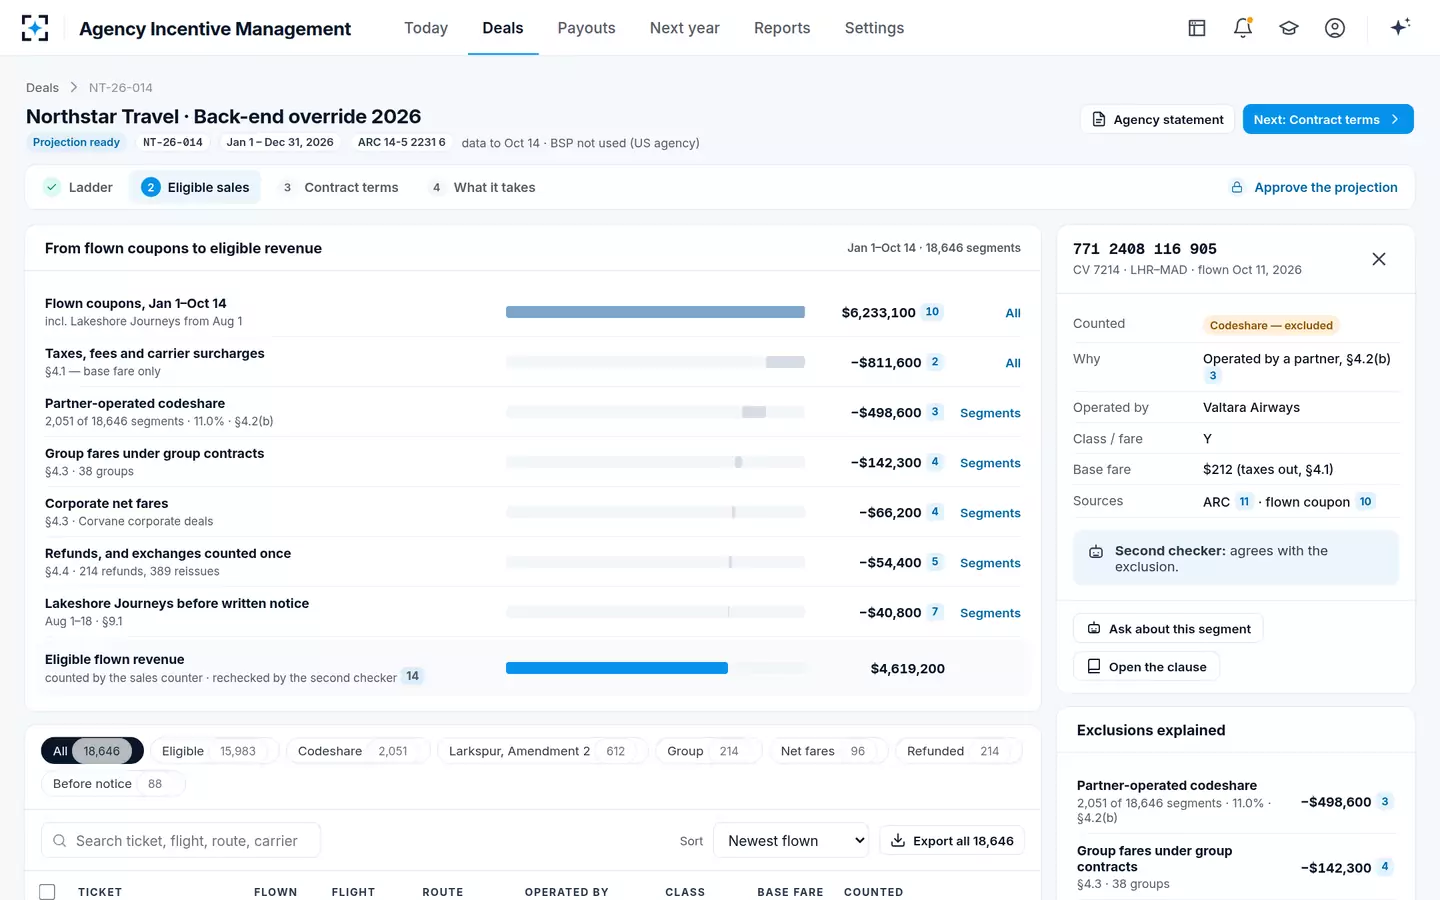The image size is (1440, 900).
Task: Open the sparkle assistant icon
Action: coord(1400,27)
